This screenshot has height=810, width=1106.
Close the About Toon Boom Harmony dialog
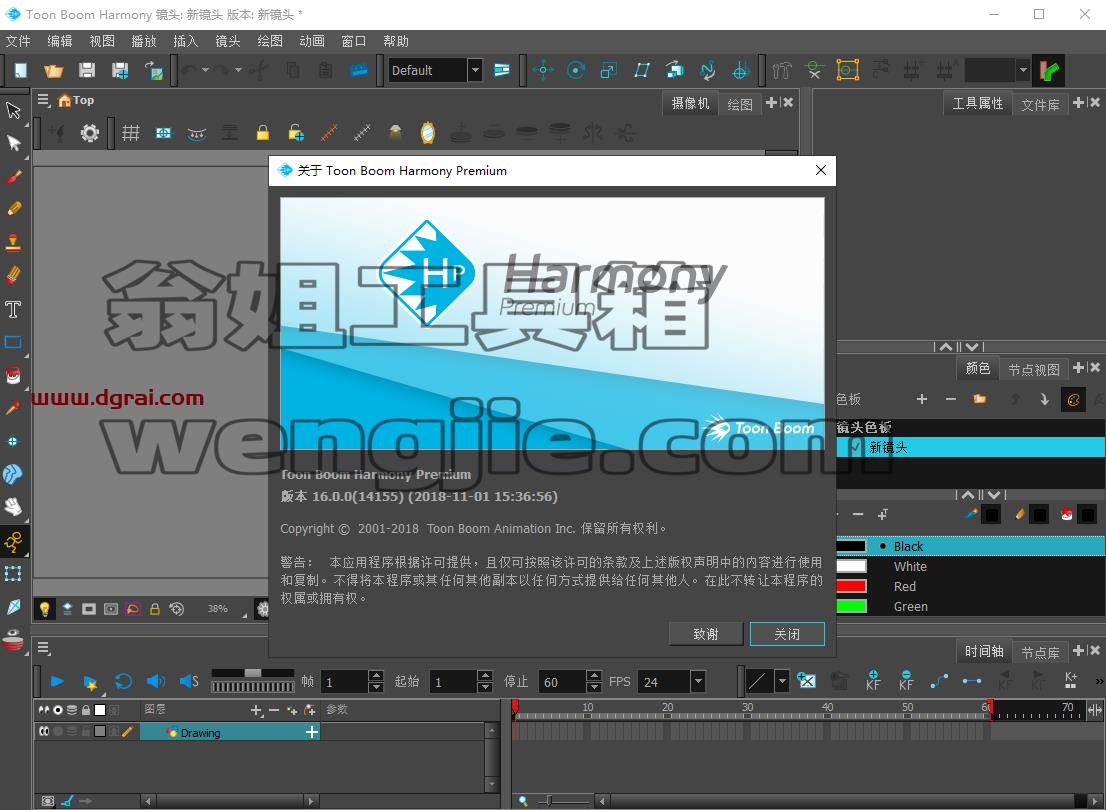(820, 170)
